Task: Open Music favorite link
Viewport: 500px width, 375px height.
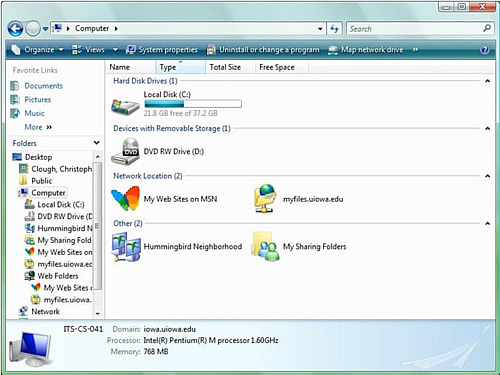Action: 34,113
